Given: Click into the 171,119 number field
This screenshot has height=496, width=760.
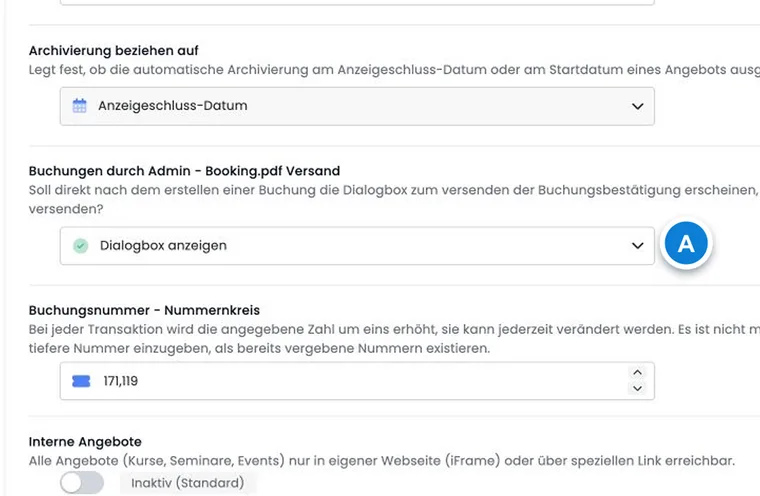Looking at the screenshot, I should click(357, 381).
